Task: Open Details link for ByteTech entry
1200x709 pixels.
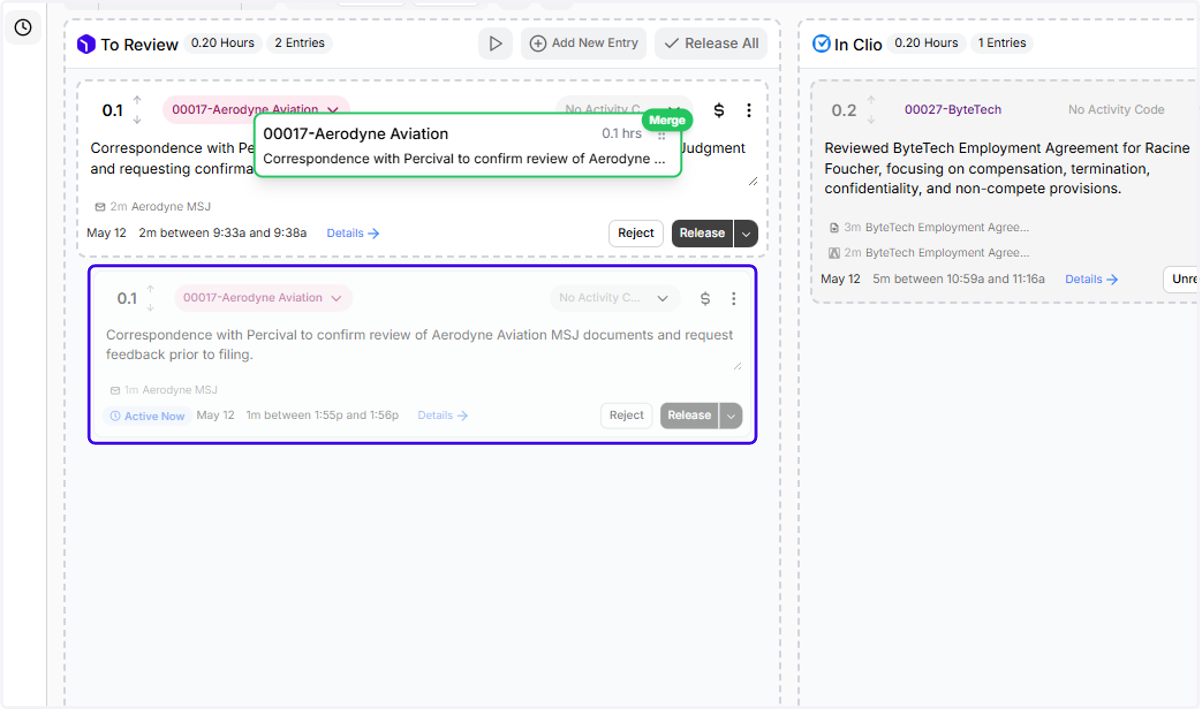Action: 1091,279
